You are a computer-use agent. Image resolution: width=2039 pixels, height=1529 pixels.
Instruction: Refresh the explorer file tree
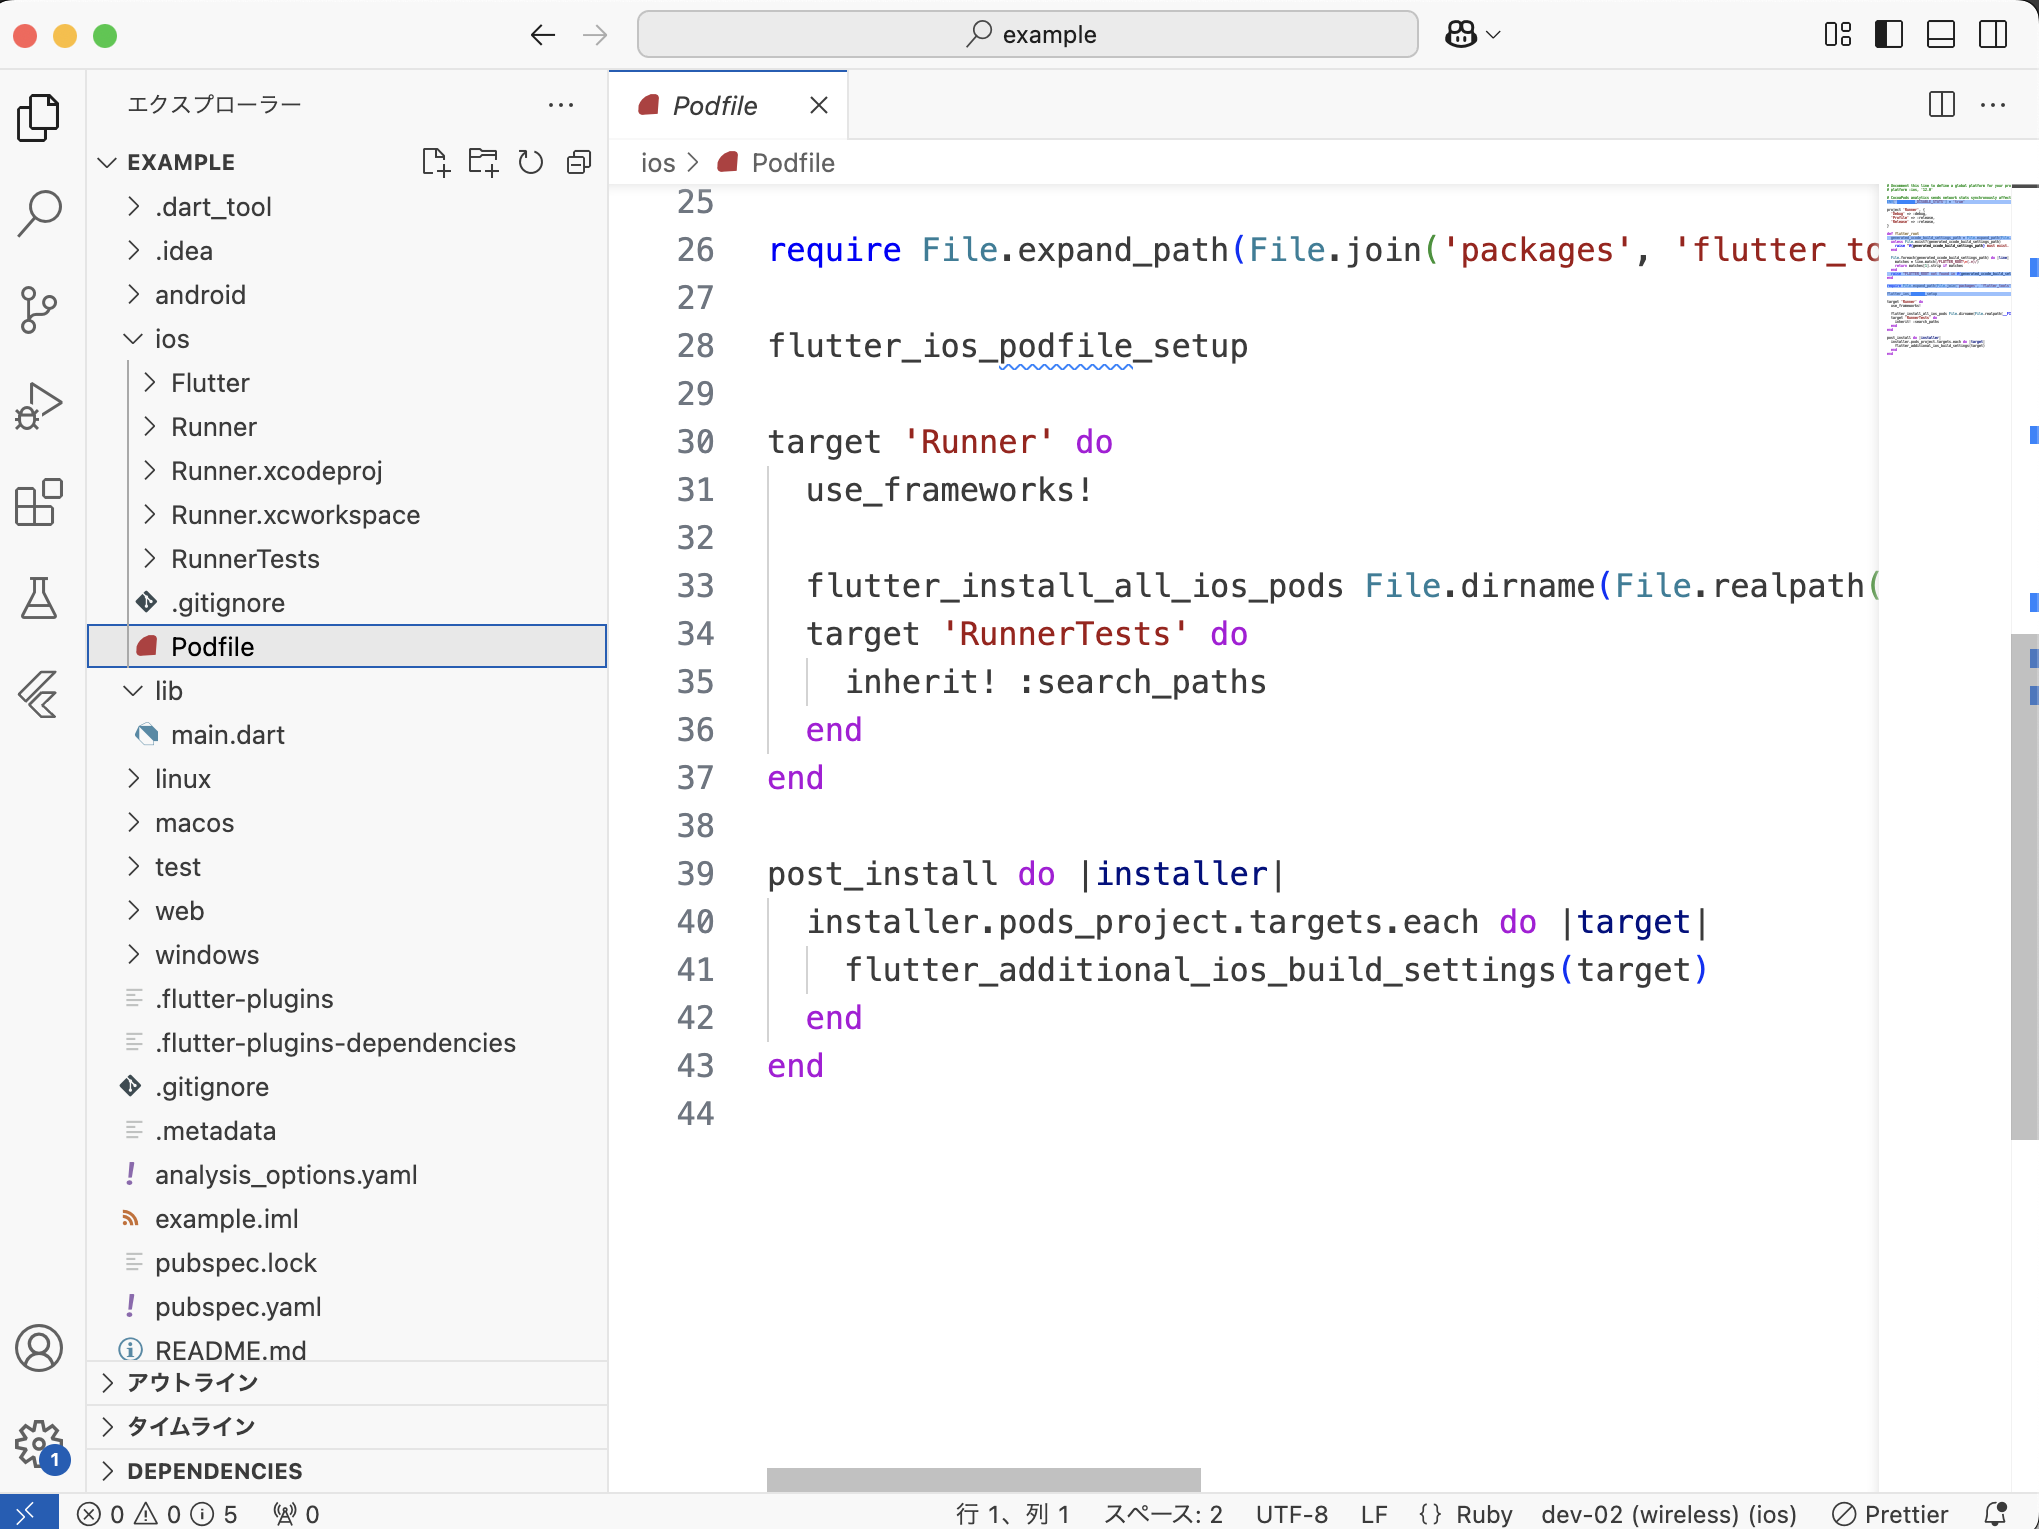click(531, 162)
